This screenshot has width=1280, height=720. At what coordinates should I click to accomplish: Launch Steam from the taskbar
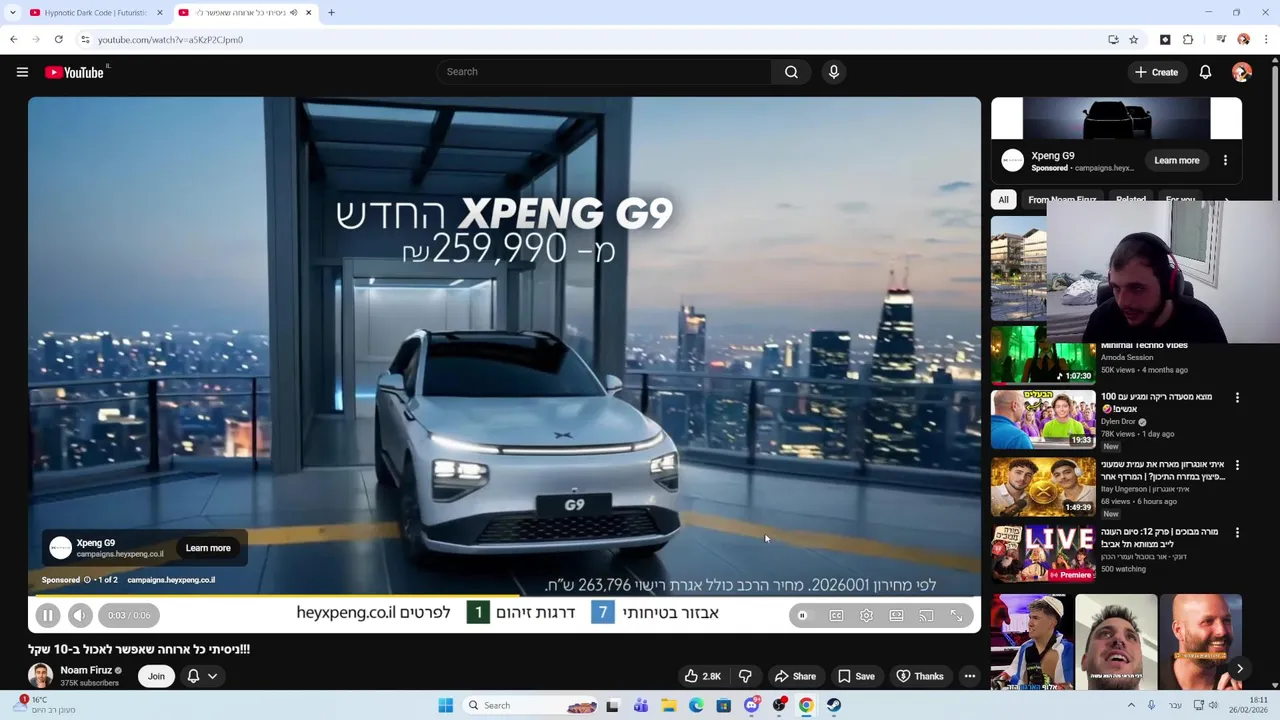coord(833,705)
